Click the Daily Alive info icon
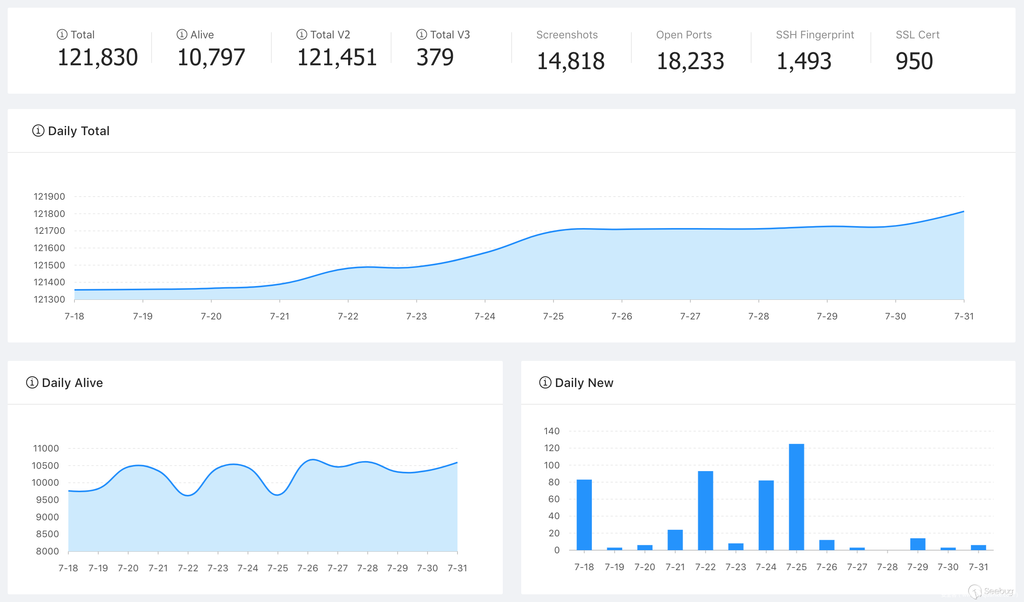The image size is (1024, 602). click(32, 383)
